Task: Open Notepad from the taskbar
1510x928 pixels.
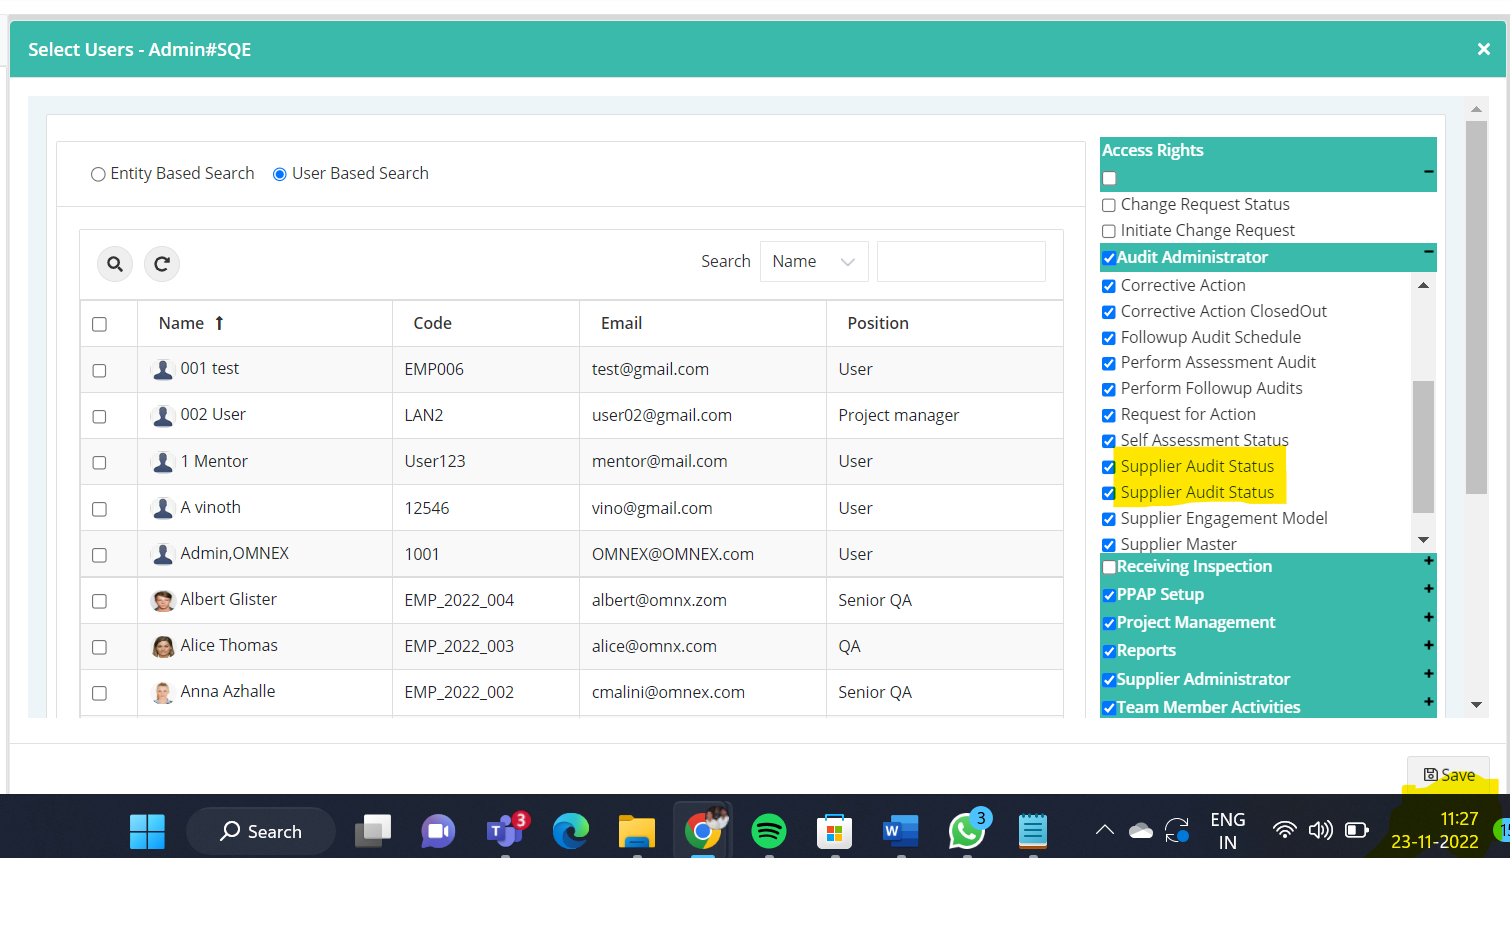Action: pos(1033,831)
